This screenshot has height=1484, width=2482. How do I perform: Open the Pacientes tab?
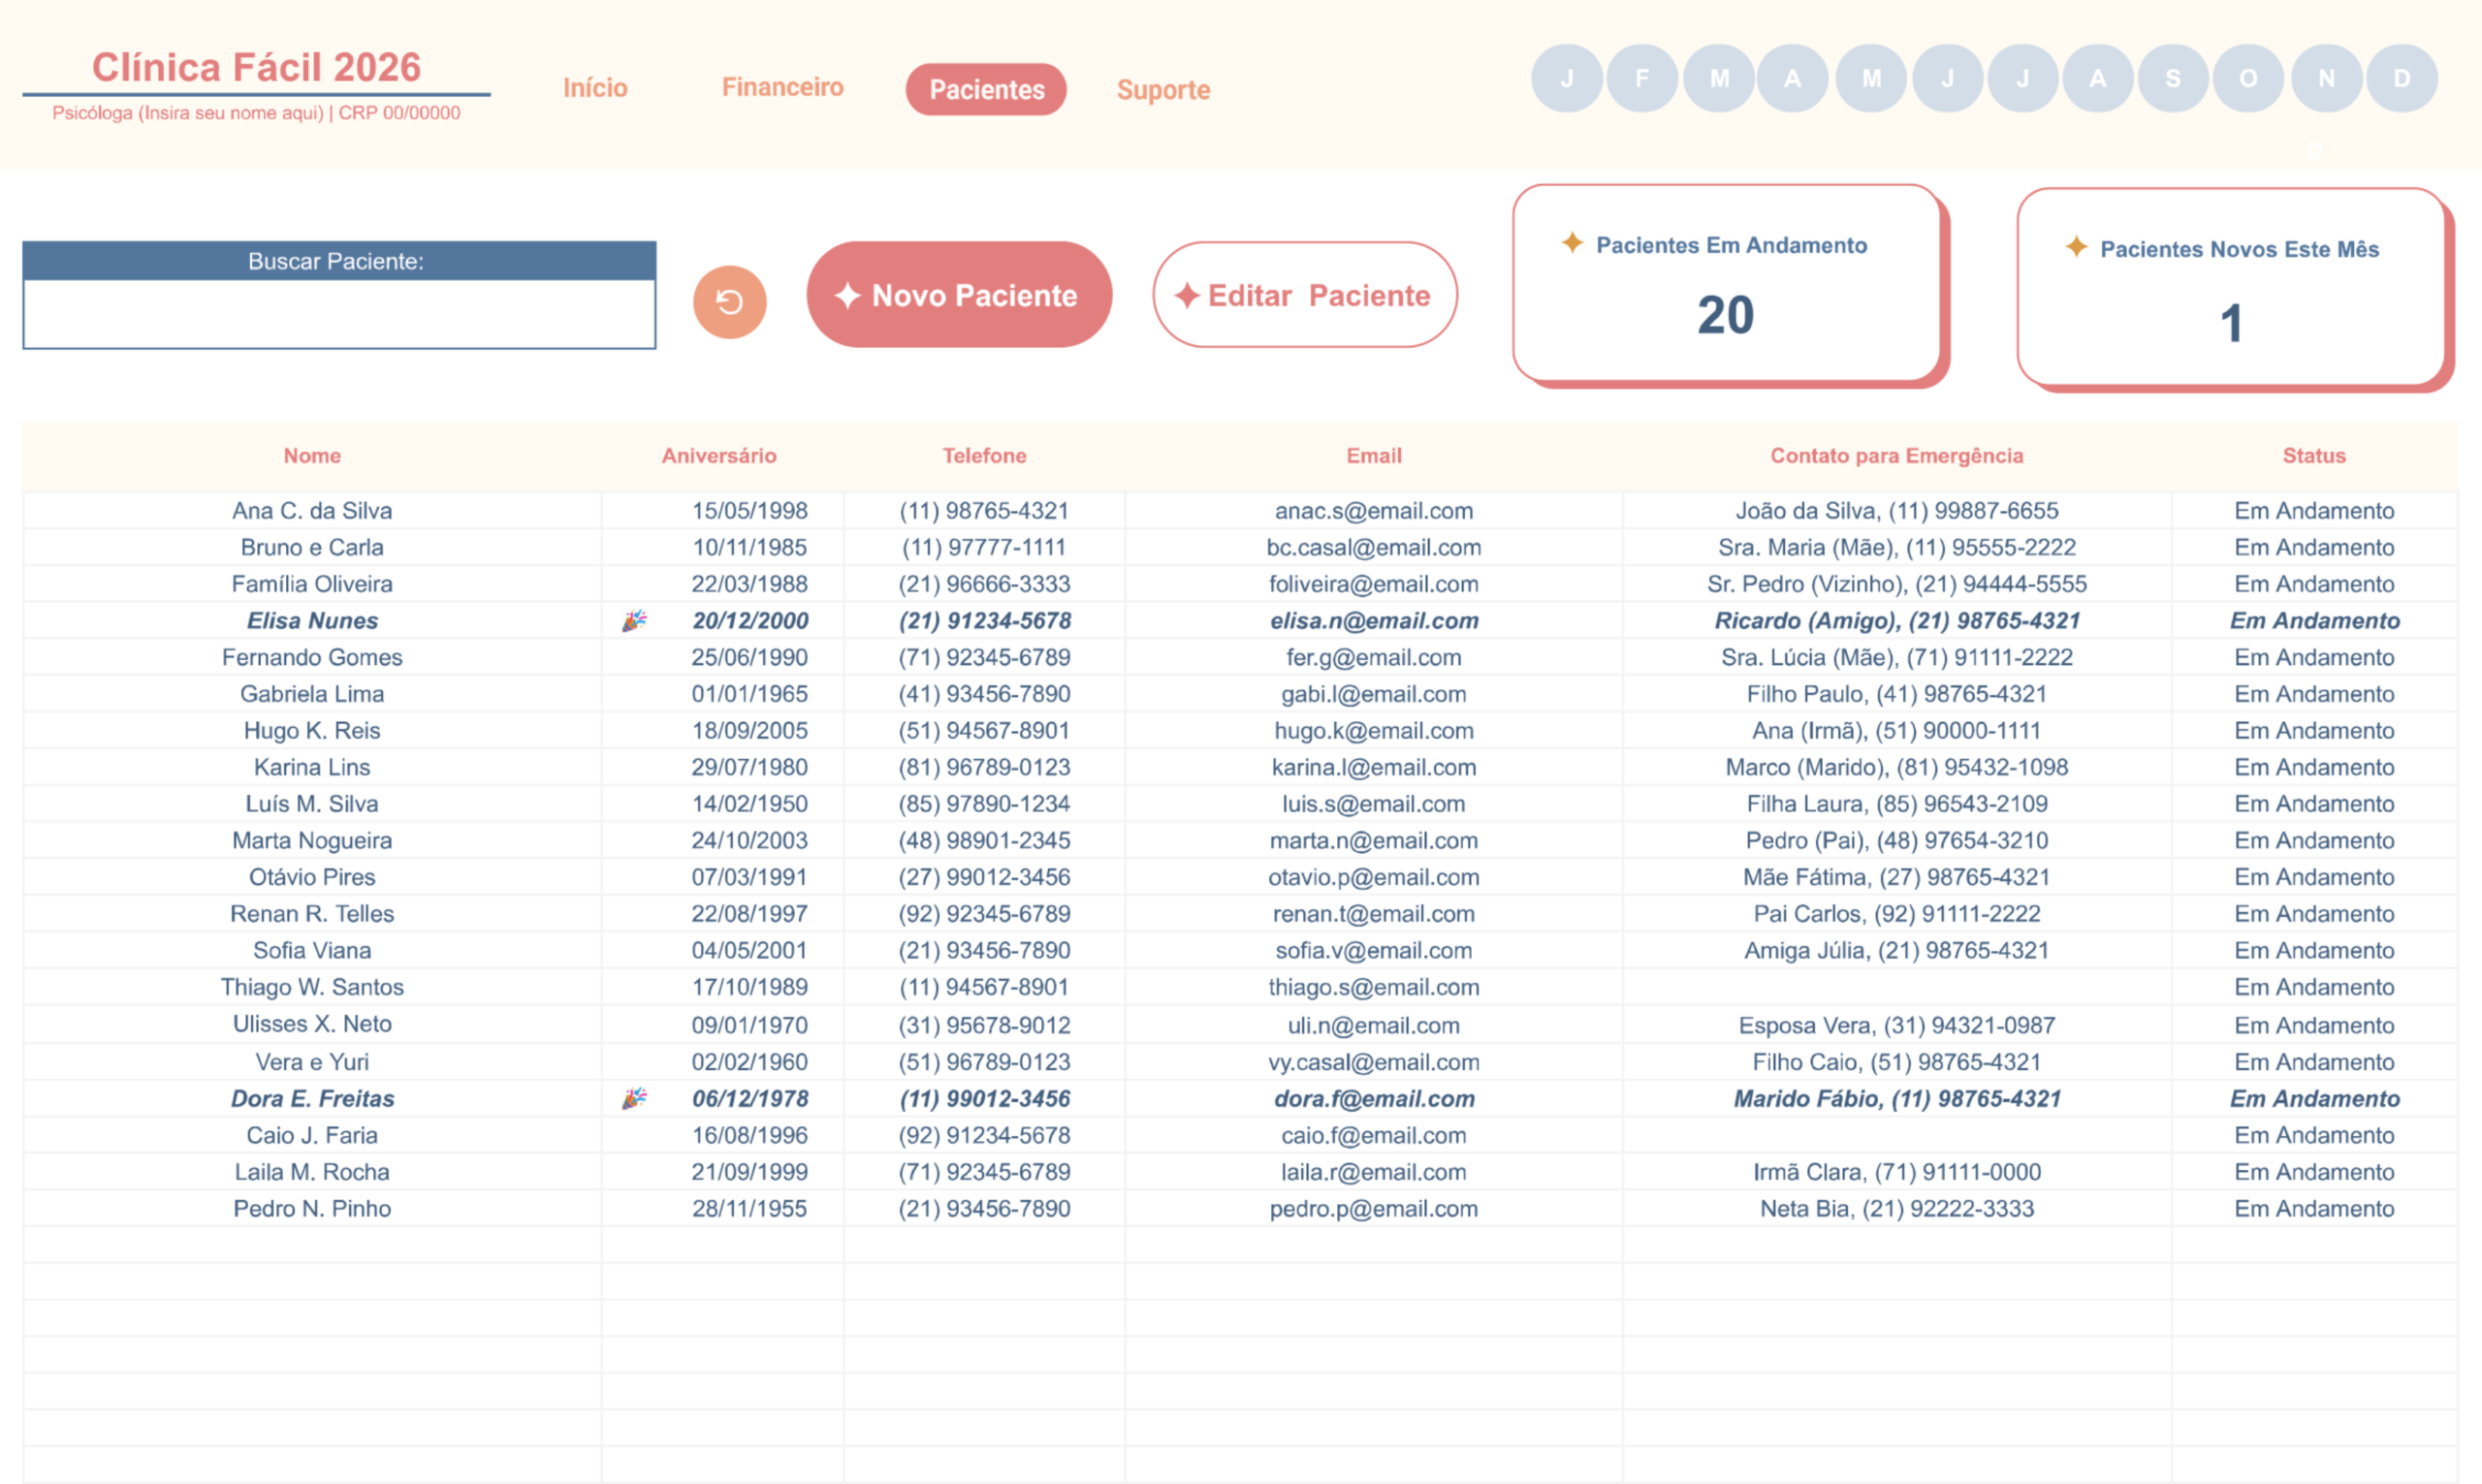click(986, 90)
